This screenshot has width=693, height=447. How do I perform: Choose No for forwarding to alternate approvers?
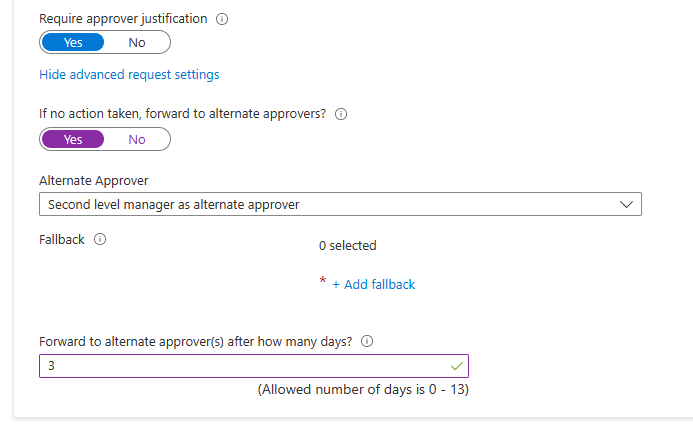(x=137, y=139)
